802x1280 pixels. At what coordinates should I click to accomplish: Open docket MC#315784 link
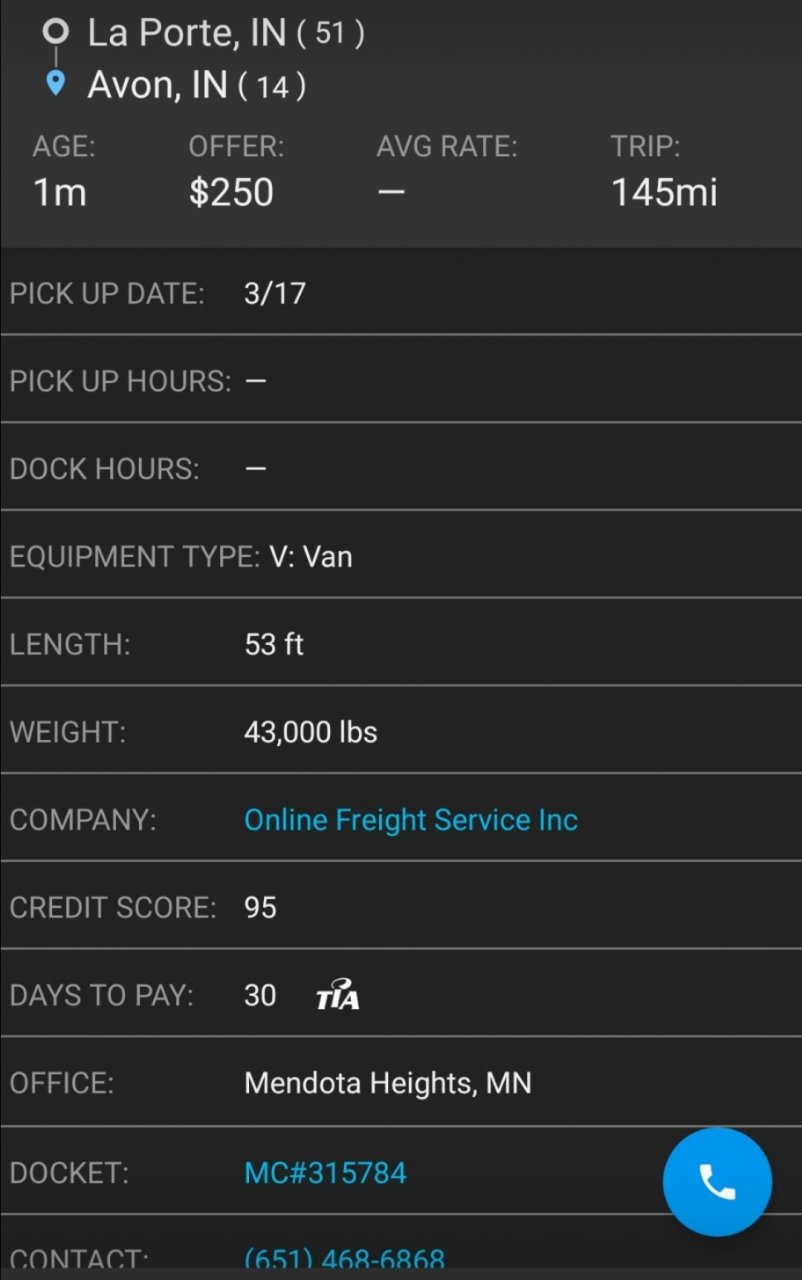[x=325, y=1172]
